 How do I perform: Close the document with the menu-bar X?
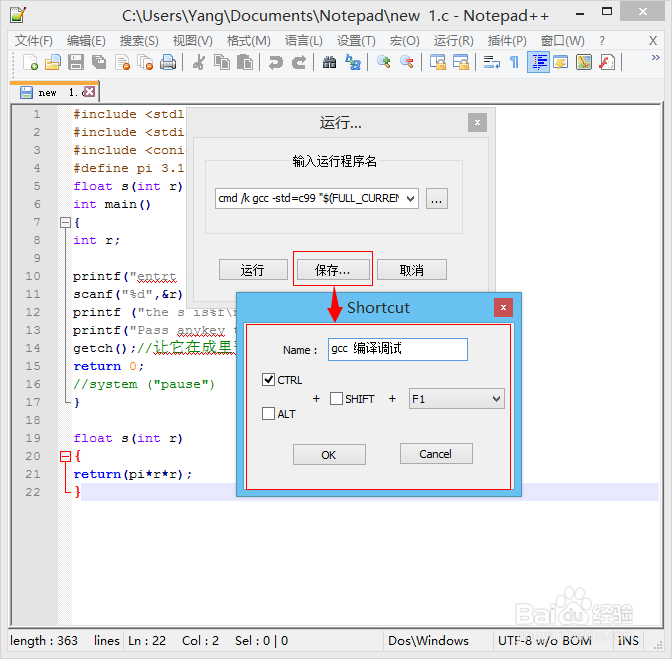coord(653,41)
